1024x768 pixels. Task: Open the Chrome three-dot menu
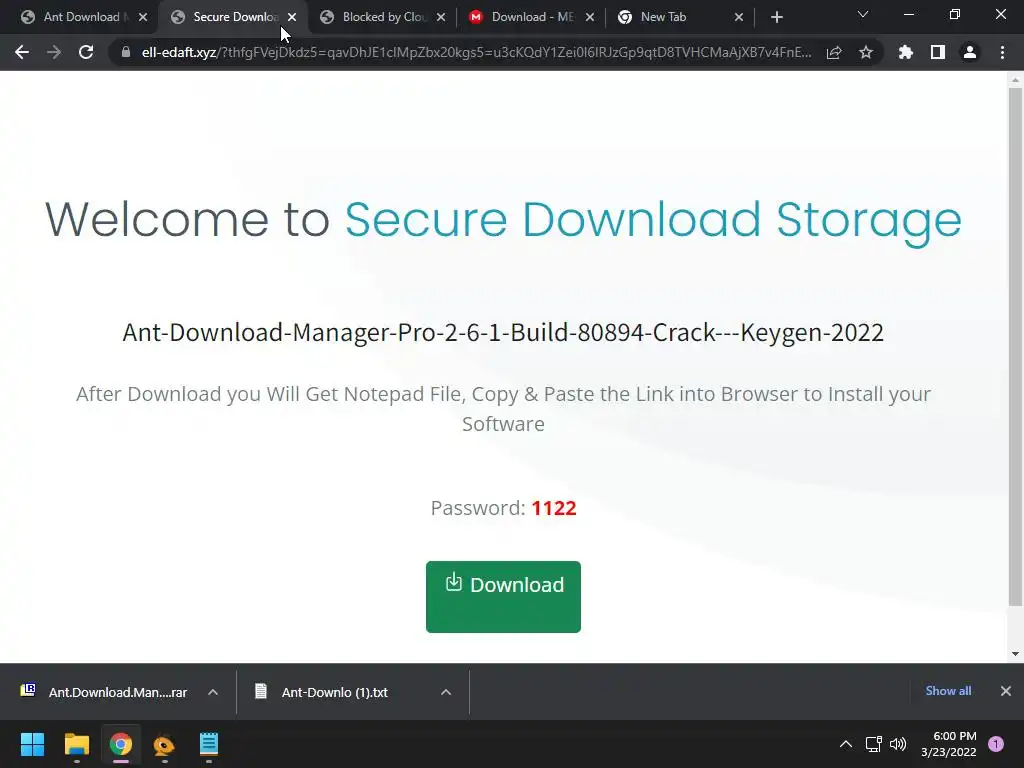tap(1002, 52)
